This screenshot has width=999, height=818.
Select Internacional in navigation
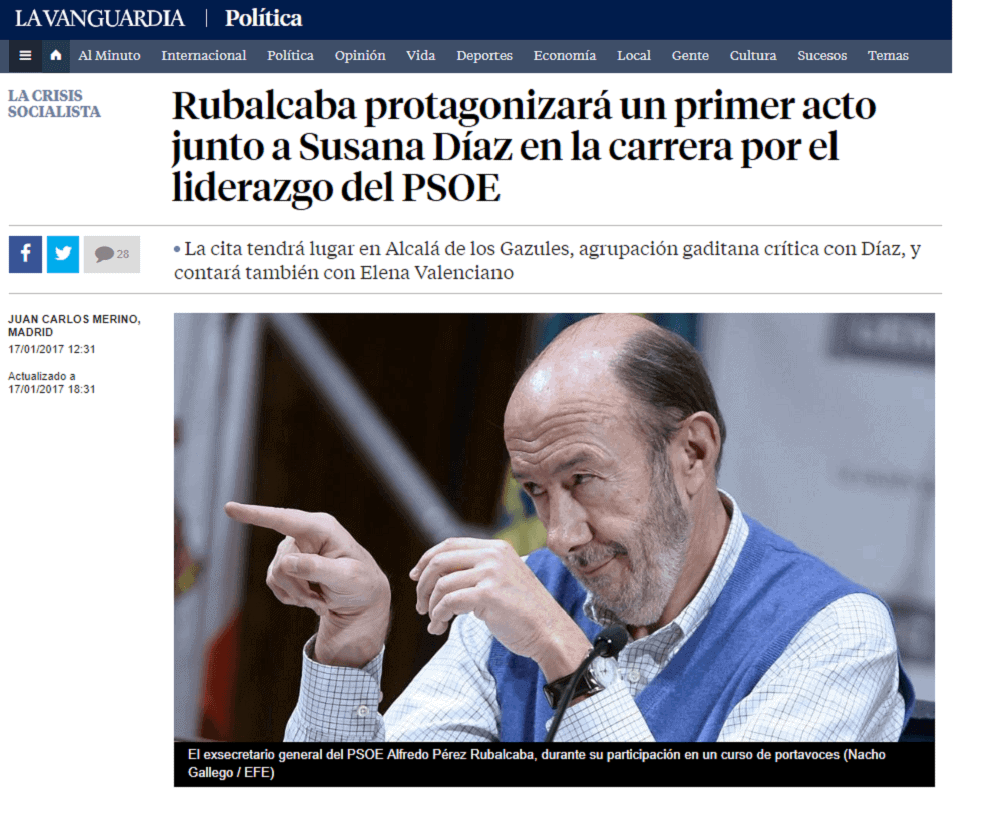tap(204, 55)
